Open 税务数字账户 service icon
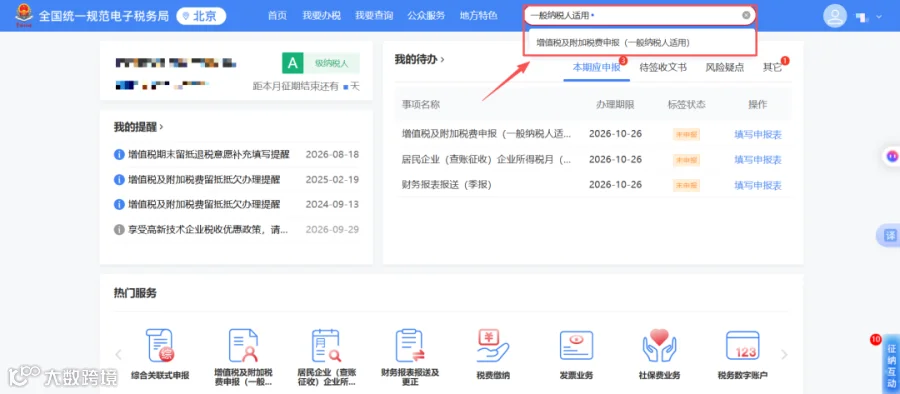The height and width of the screenshot is (394, 900). point(742,346)
